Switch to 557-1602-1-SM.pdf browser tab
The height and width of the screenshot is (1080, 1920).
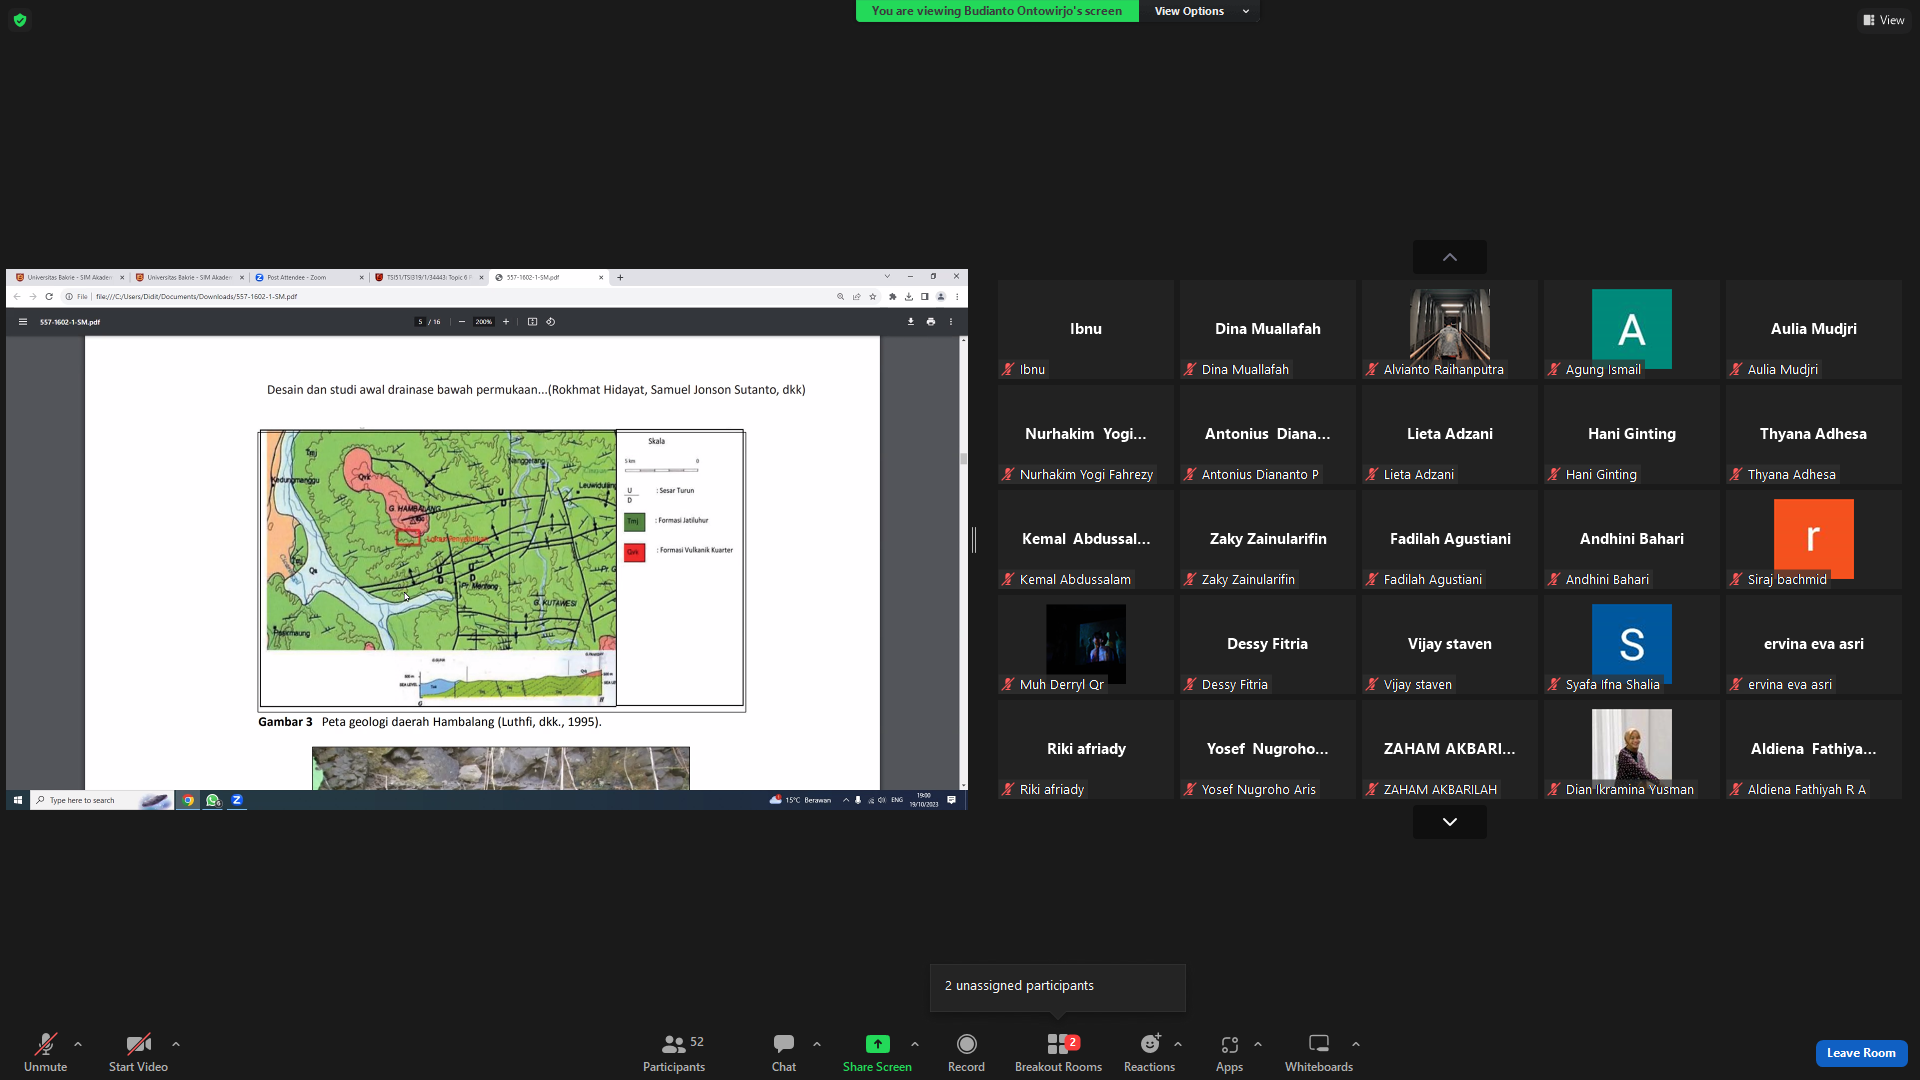[x=549, y=277]
